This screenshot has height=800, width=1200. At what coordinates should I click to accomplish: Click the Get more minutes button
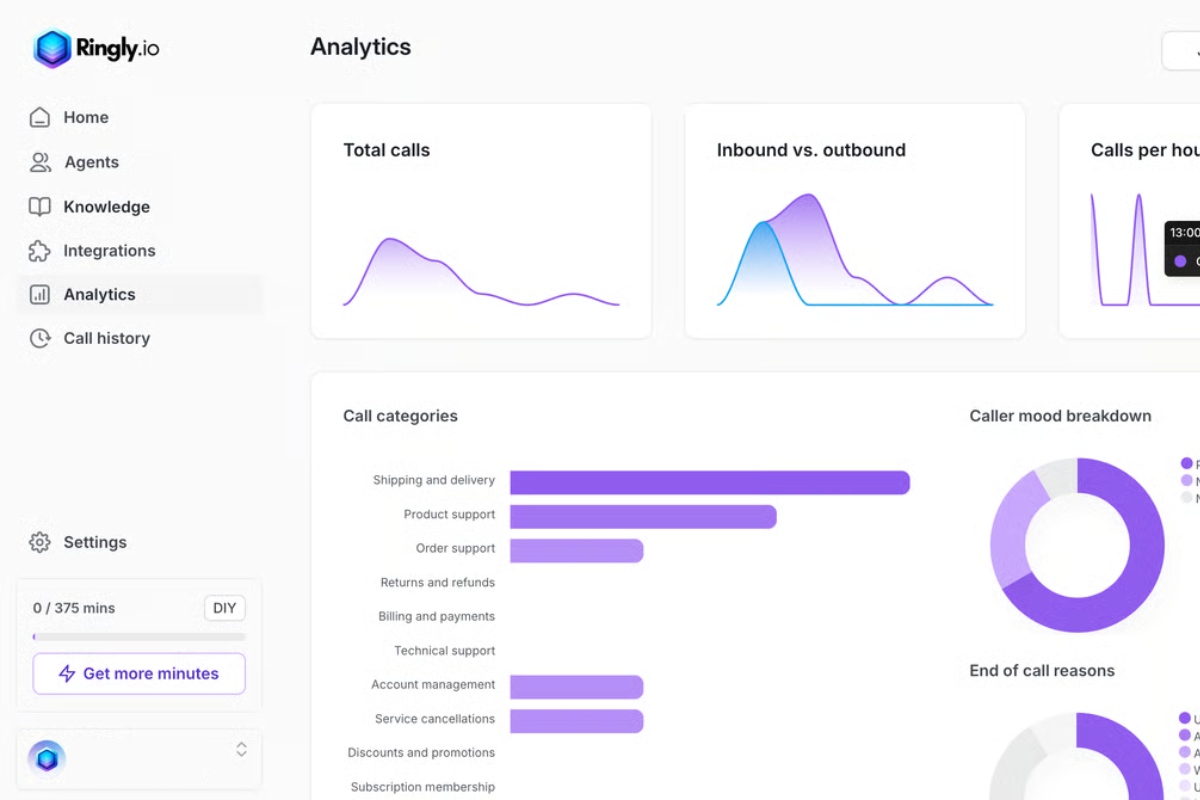pos(139,674)
